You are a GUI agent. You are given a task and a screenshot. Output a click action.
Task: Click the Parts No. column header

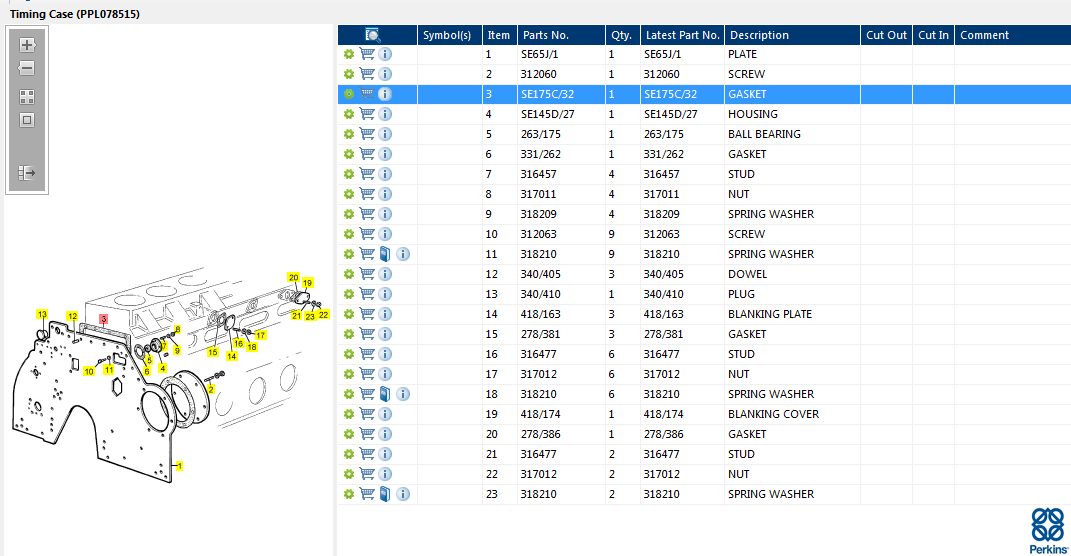click(x=561, y=35)
